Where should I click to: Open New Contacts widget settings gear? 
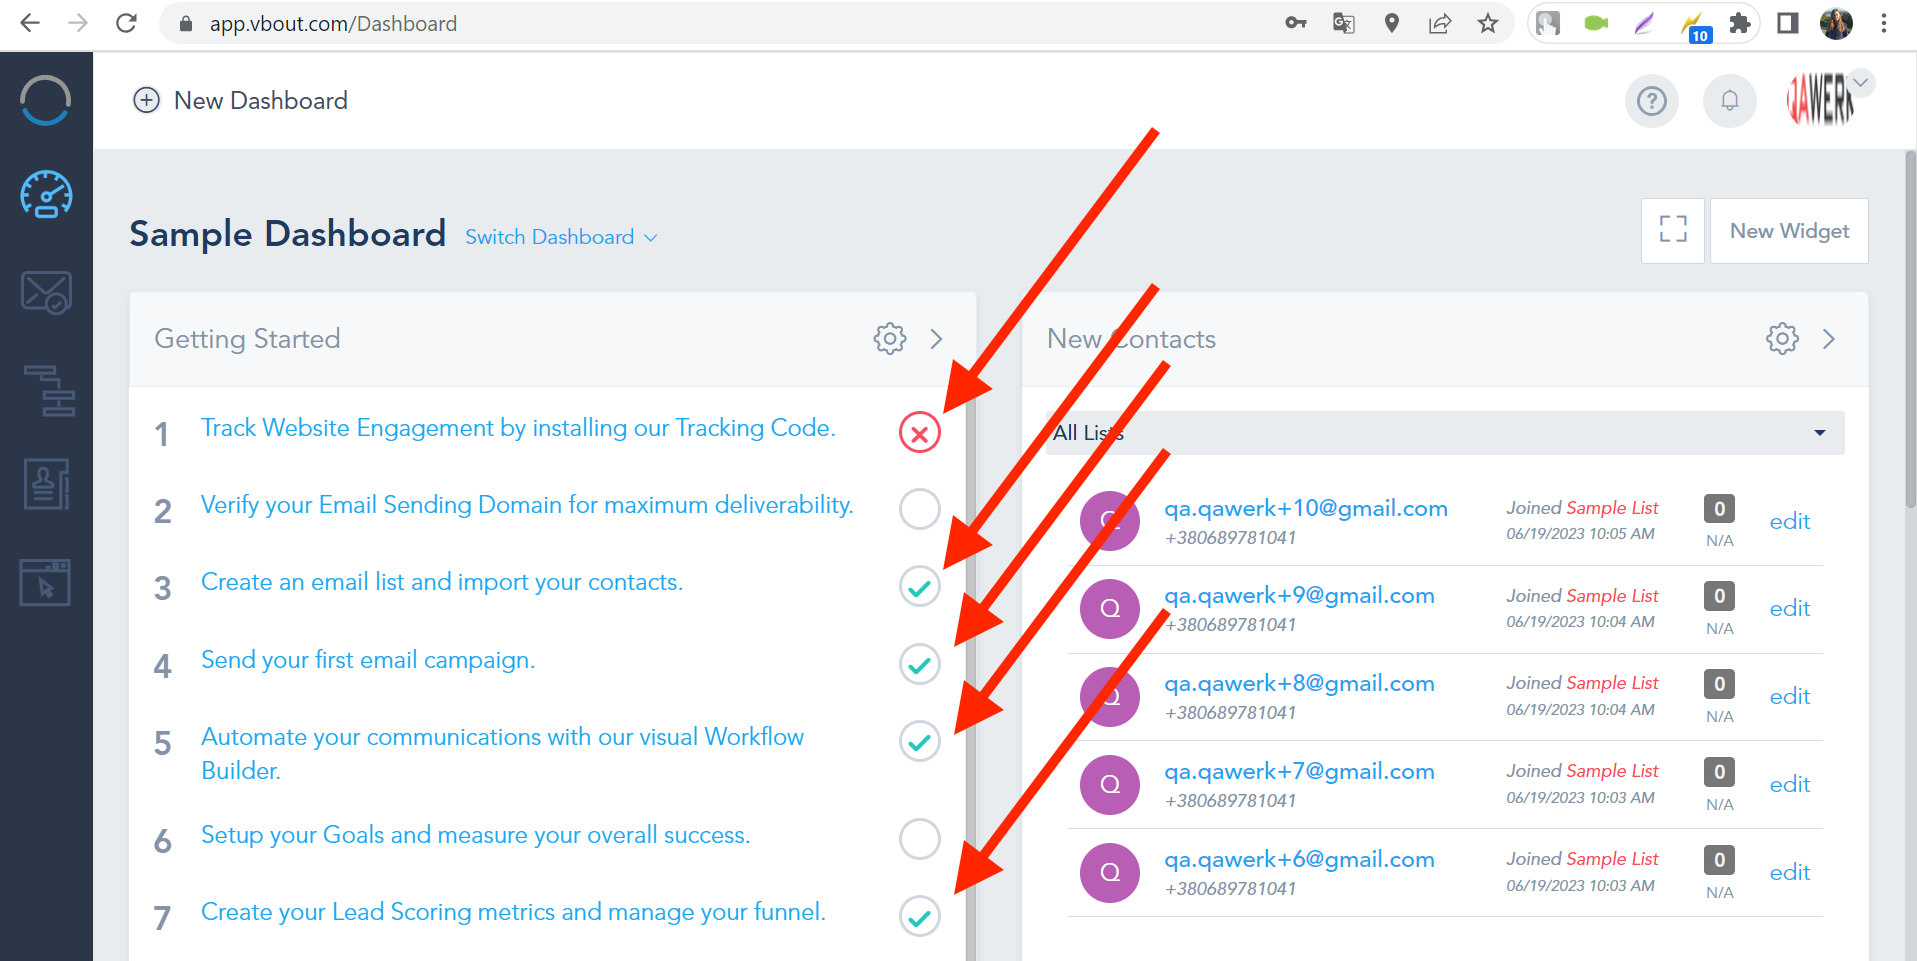1782,339
